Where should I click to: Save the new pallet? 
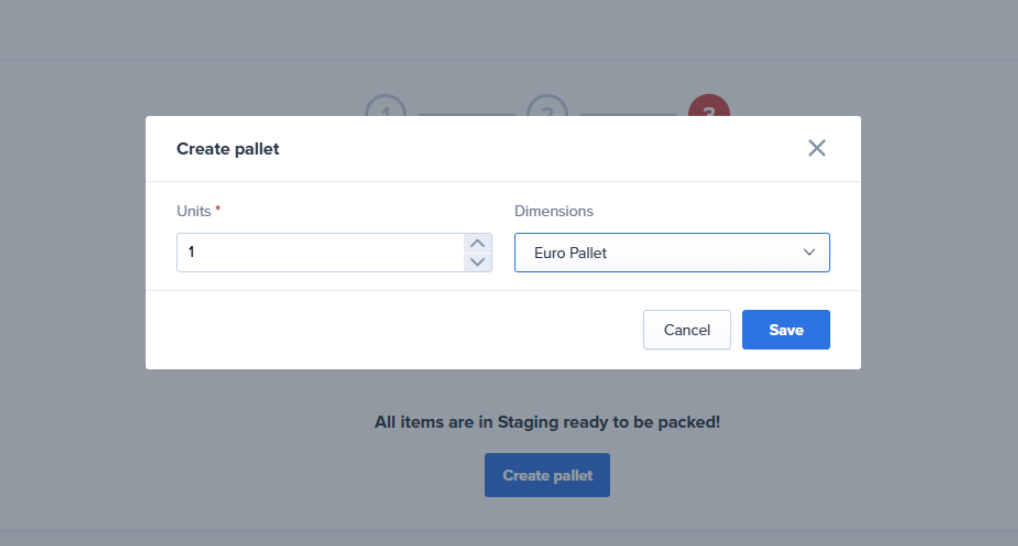coord(785,330)
